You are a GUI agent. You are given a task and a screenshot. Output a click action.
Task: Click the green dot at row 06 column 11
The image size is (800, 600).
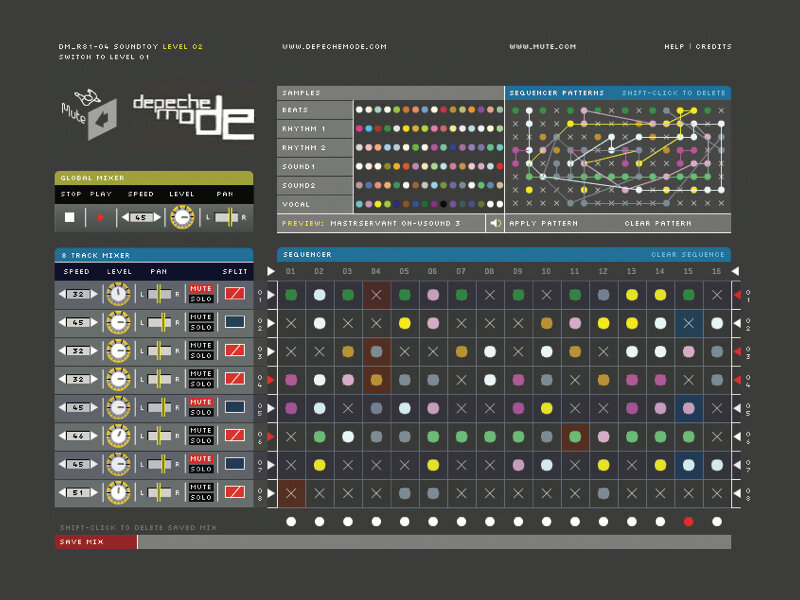tap(575, 437)
